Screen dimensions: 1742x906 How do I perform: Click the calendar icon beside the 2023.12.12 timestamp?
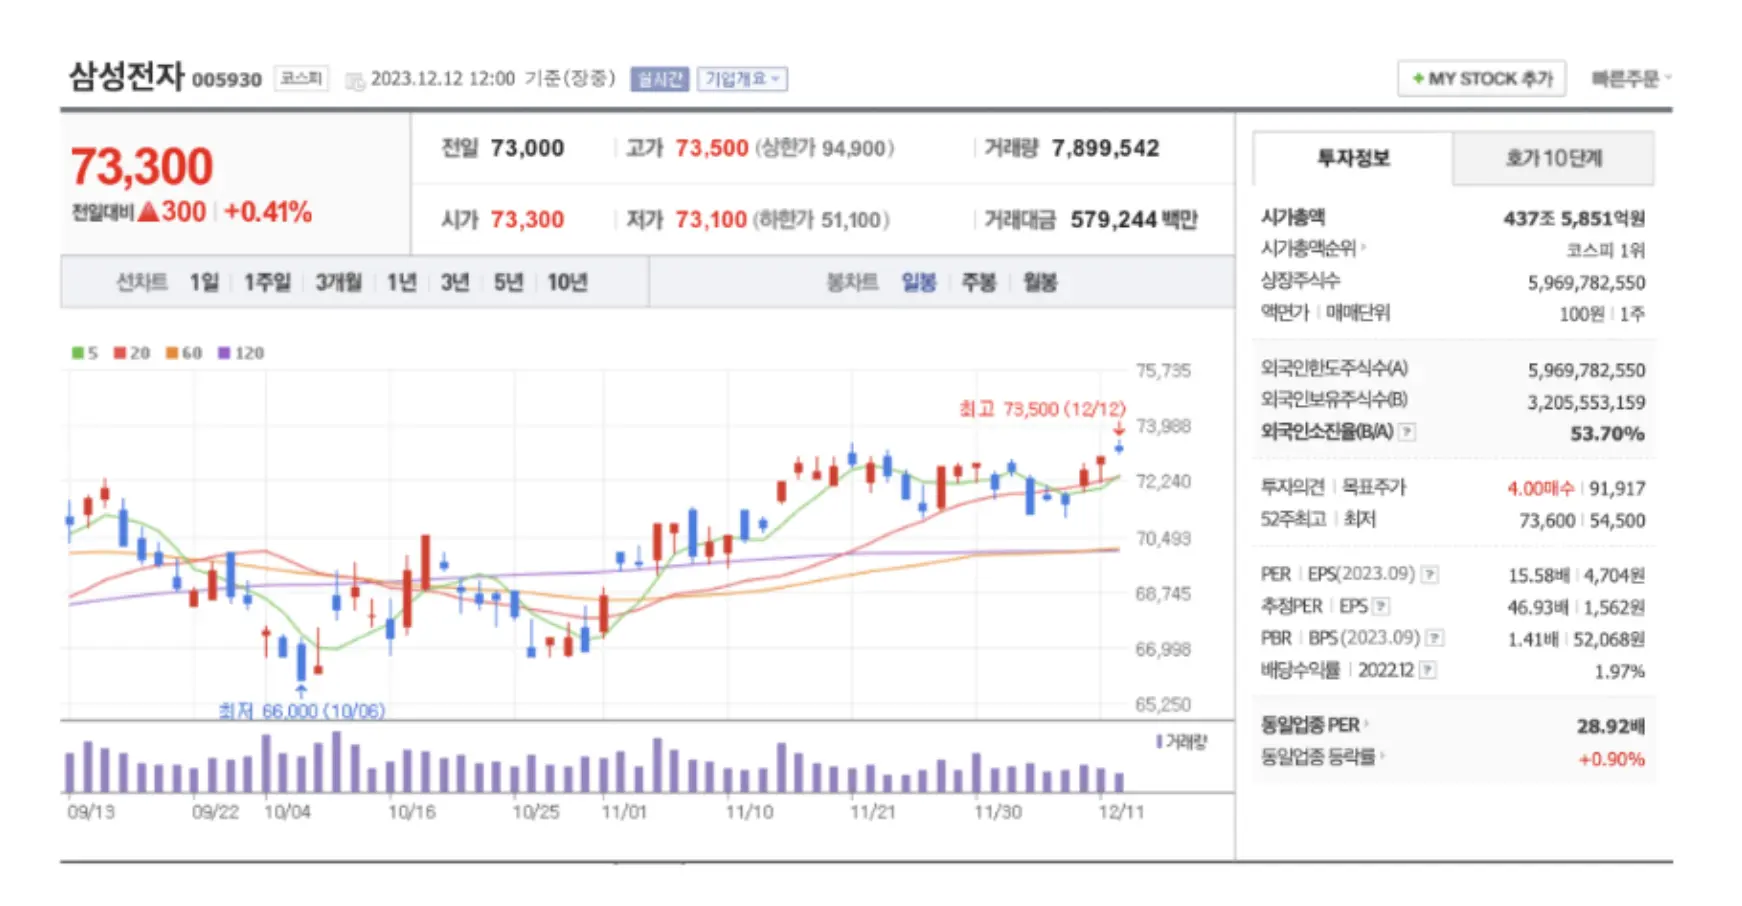tap(355, 81)
